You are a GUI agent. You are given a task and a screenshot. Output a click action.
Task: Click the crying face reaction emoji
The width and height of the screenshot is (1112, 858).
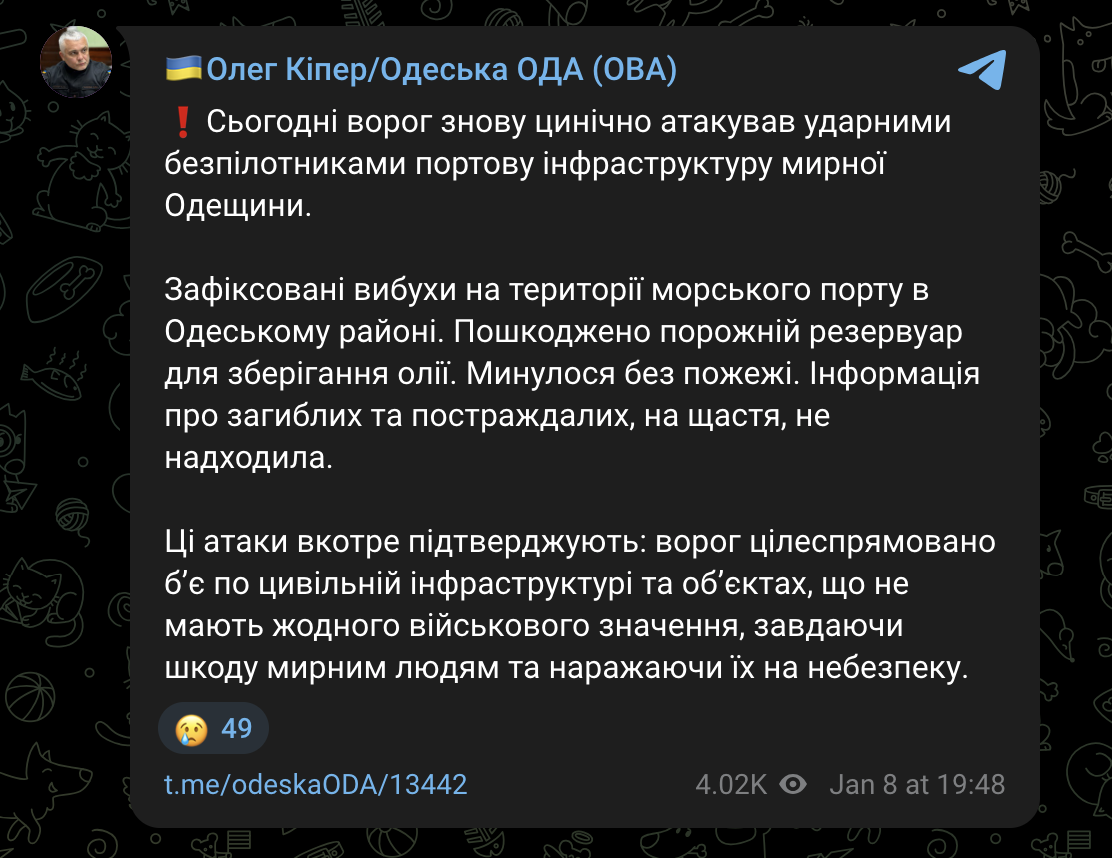(191, 728)
